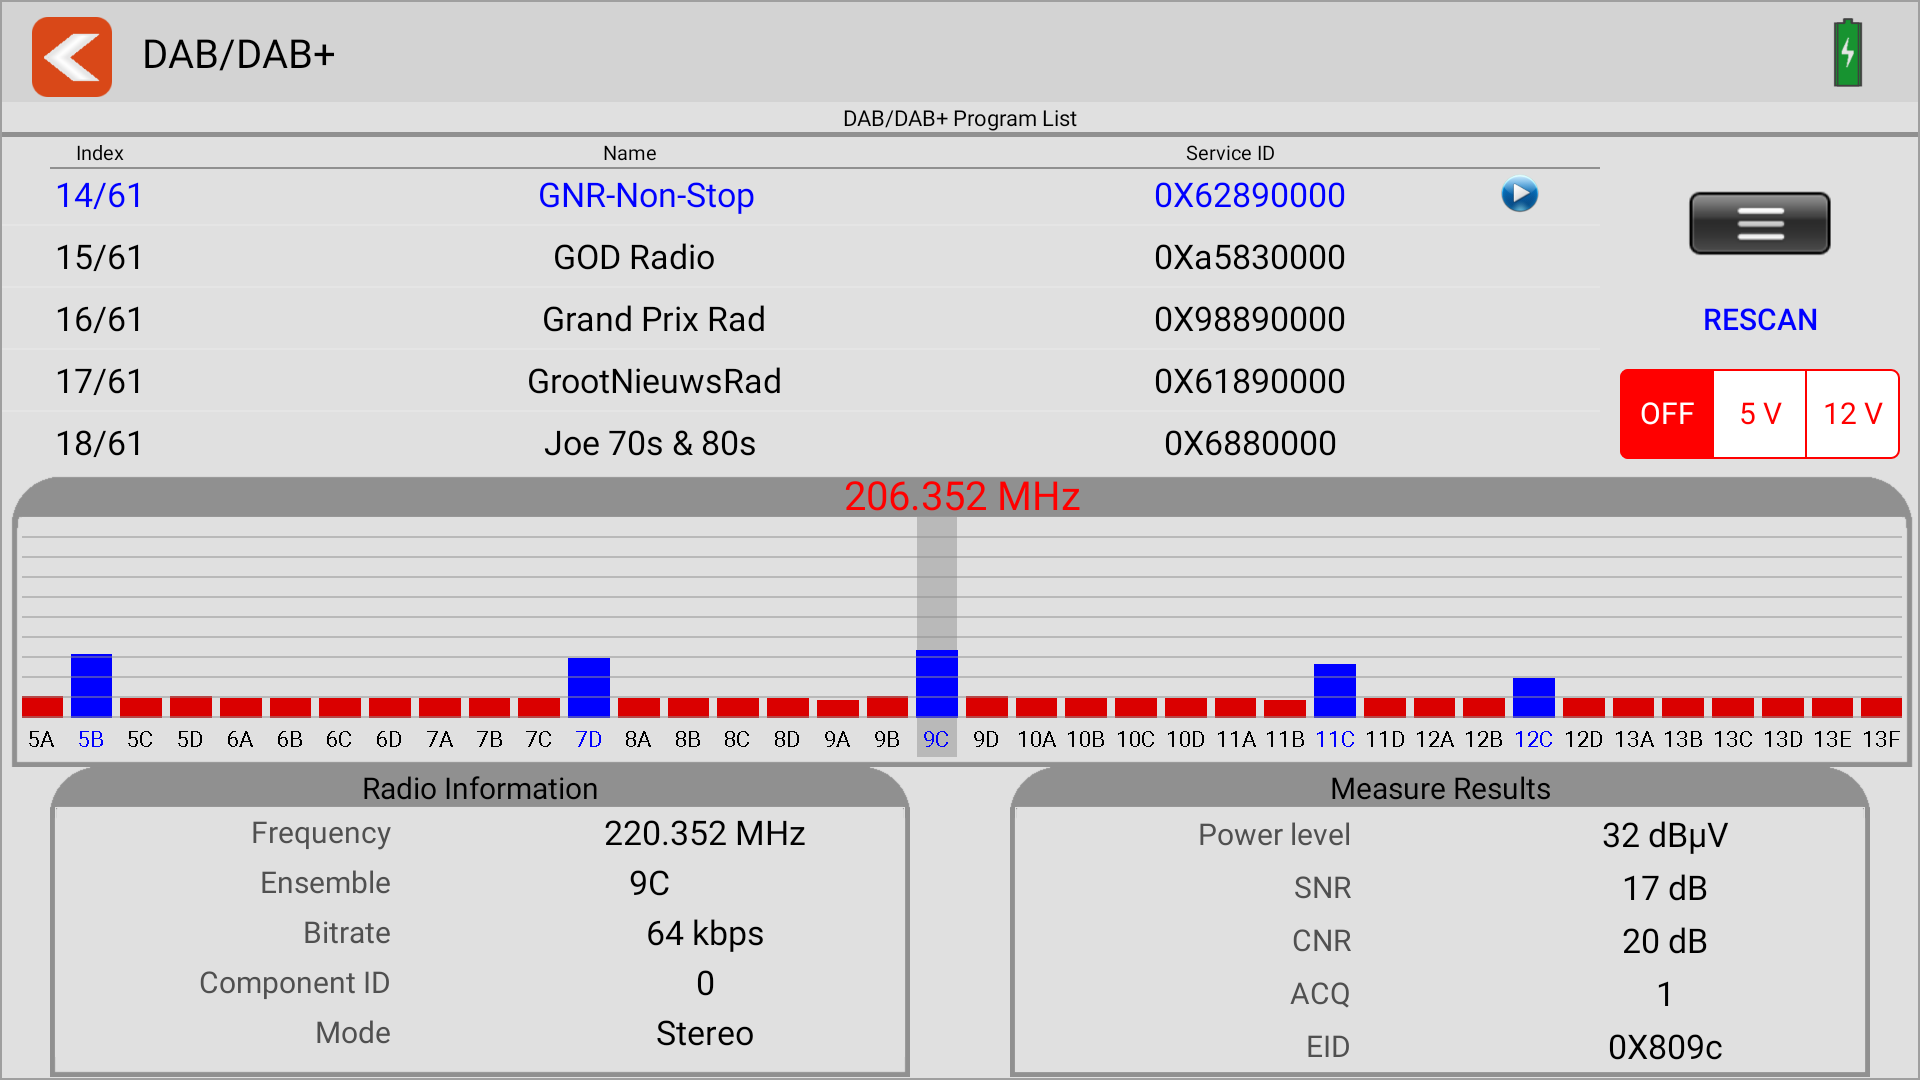The width and height of the screenshot is (1920, 1080).
Task: Go back with the orange arrow button
Action: point(72,56)
